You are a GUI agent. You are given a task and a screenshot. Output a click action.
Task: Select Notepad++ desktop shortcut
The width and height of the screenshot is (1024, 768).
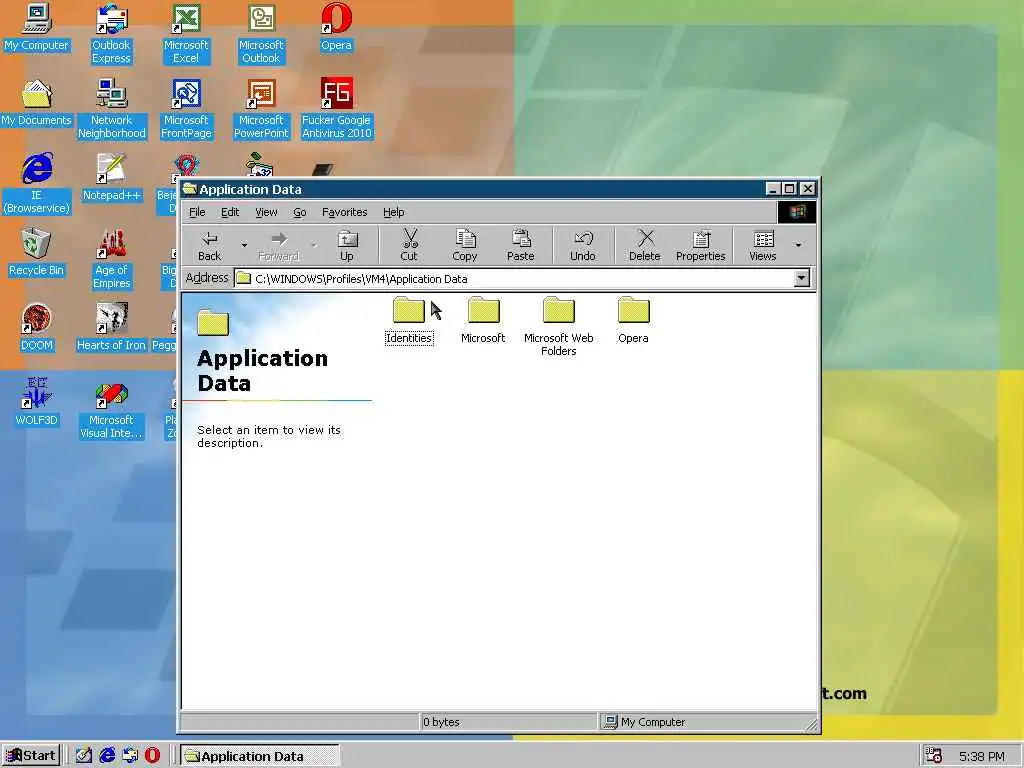(112, 178)
